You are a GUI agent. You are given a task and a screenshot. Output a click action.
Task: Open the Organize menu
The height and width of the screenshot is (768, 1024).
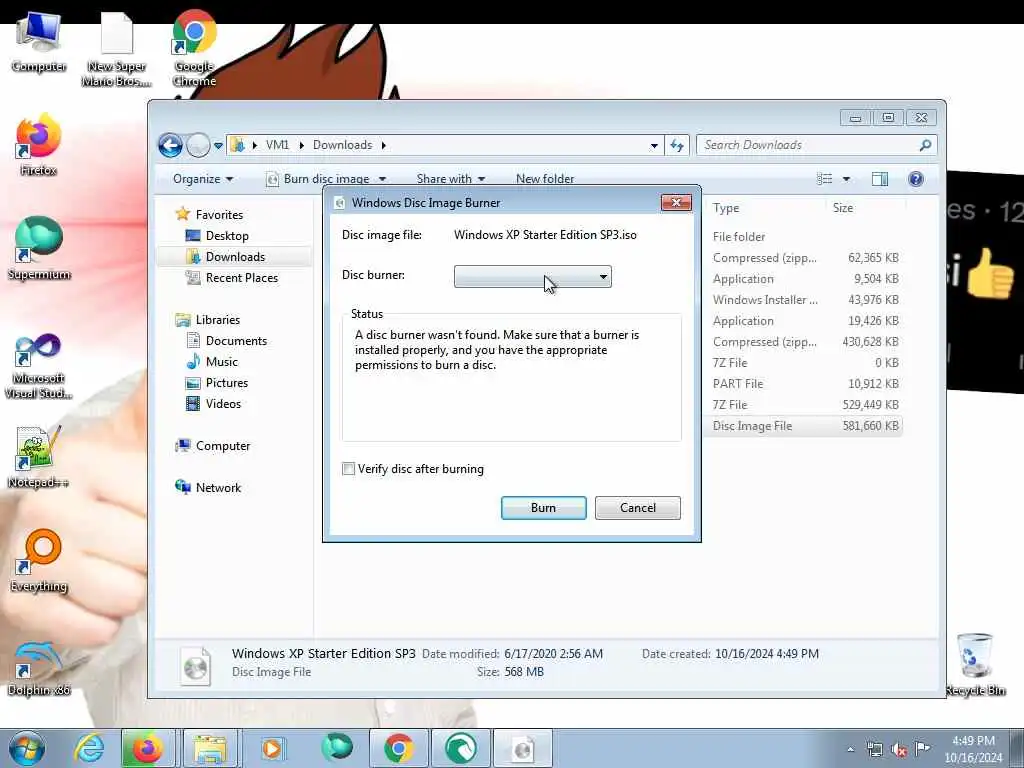[202, 179]
